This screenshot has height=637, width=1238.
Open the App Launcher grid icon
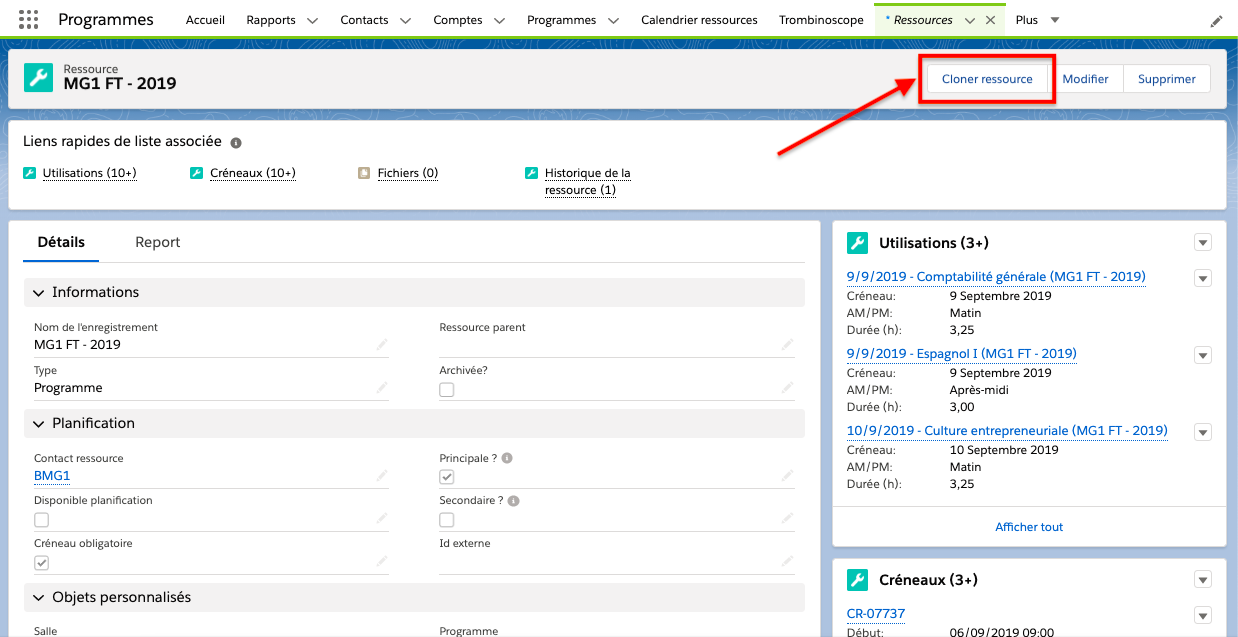tap(29, 20)
